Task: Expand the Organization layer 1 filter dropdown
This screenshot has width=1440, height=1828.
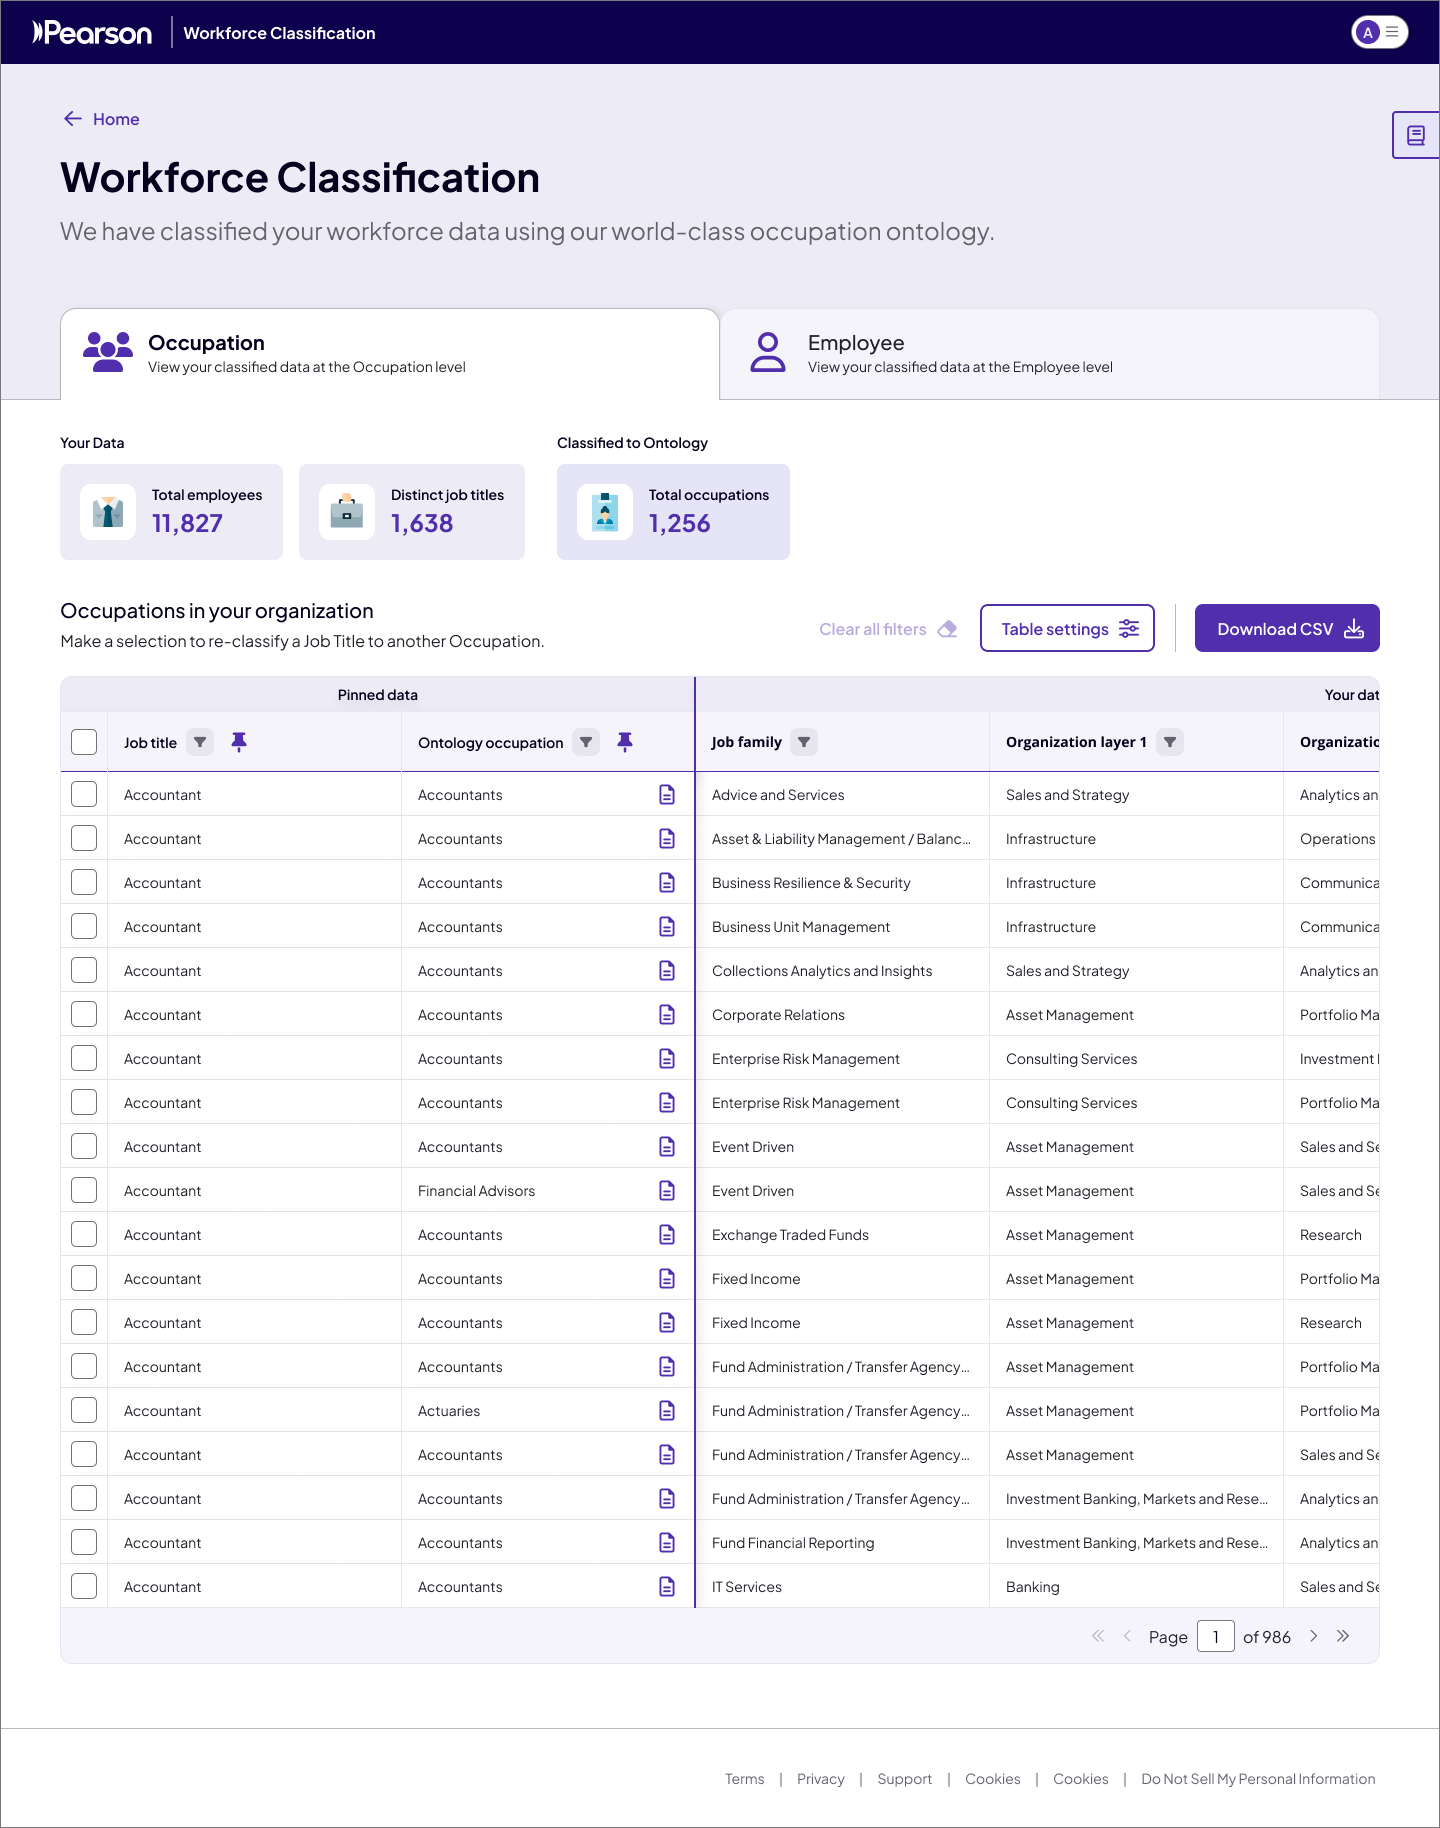Action: 1170,742
